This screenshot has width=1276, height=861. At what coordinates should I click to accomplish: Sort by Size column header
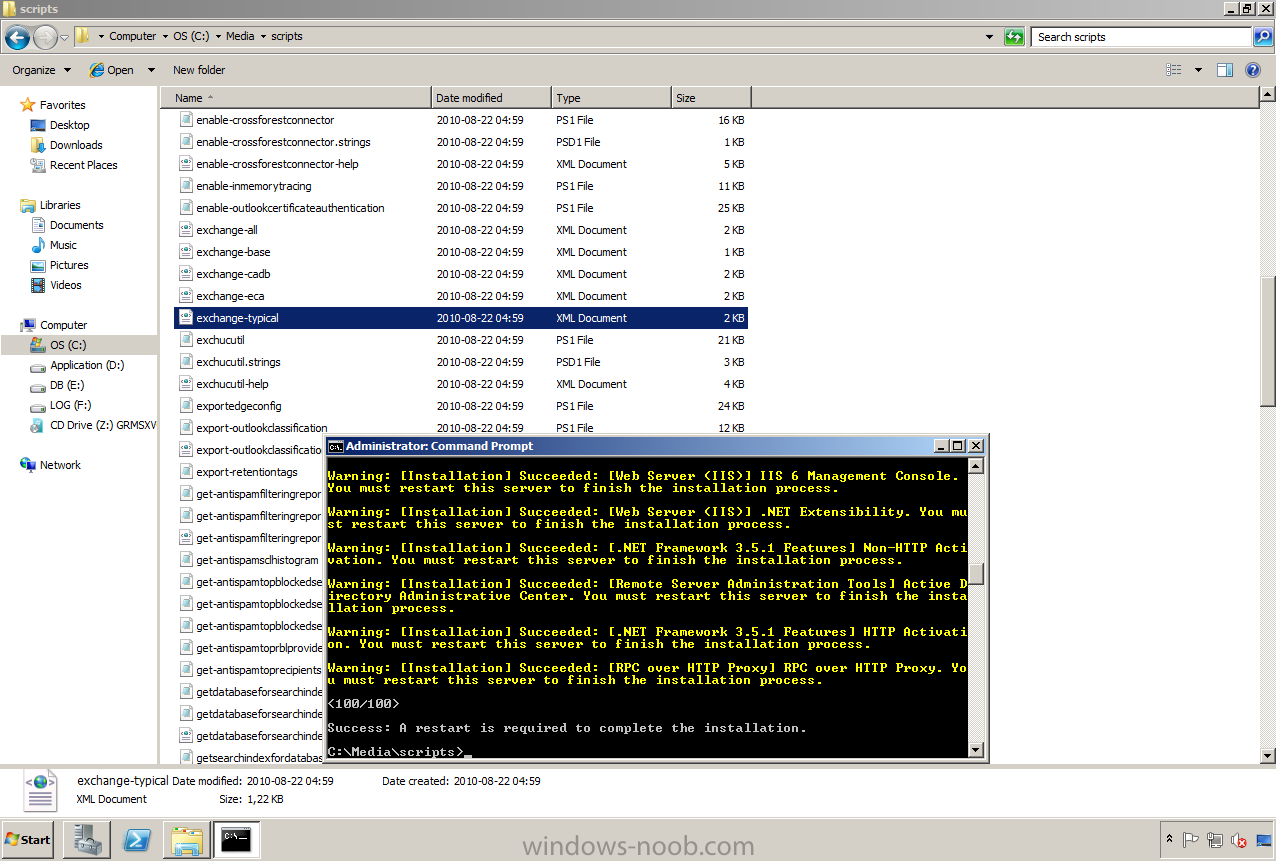click(711, 98)
